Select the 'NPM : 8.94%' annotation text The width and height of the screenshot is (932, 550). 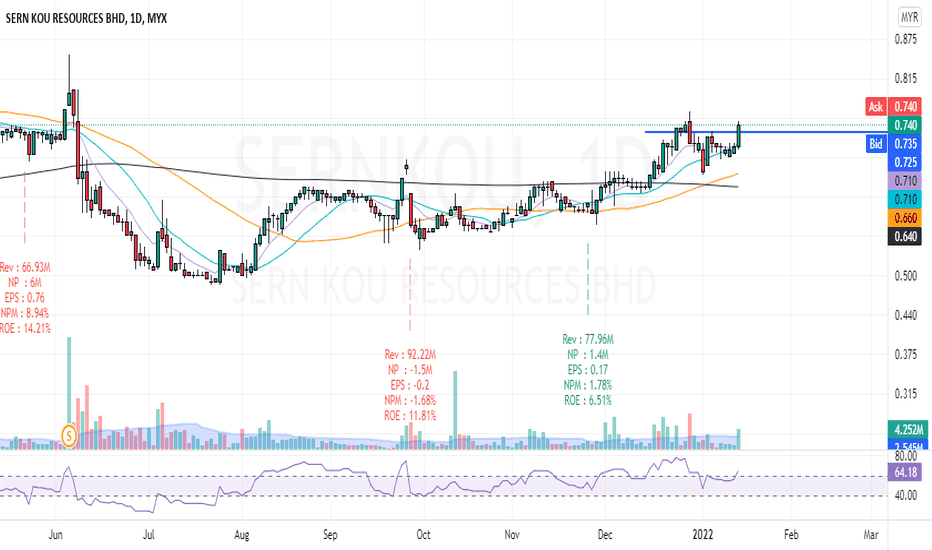pos(25,313)
